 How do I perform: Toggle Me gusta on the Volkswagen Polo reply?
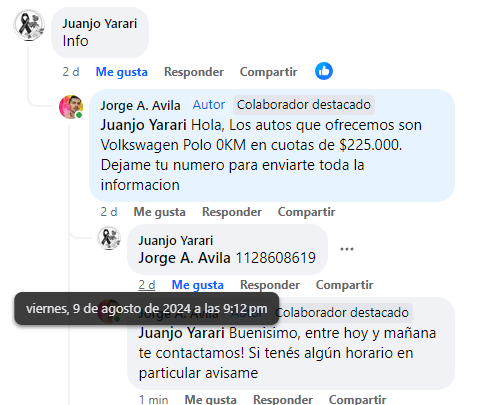click(160, 212)
